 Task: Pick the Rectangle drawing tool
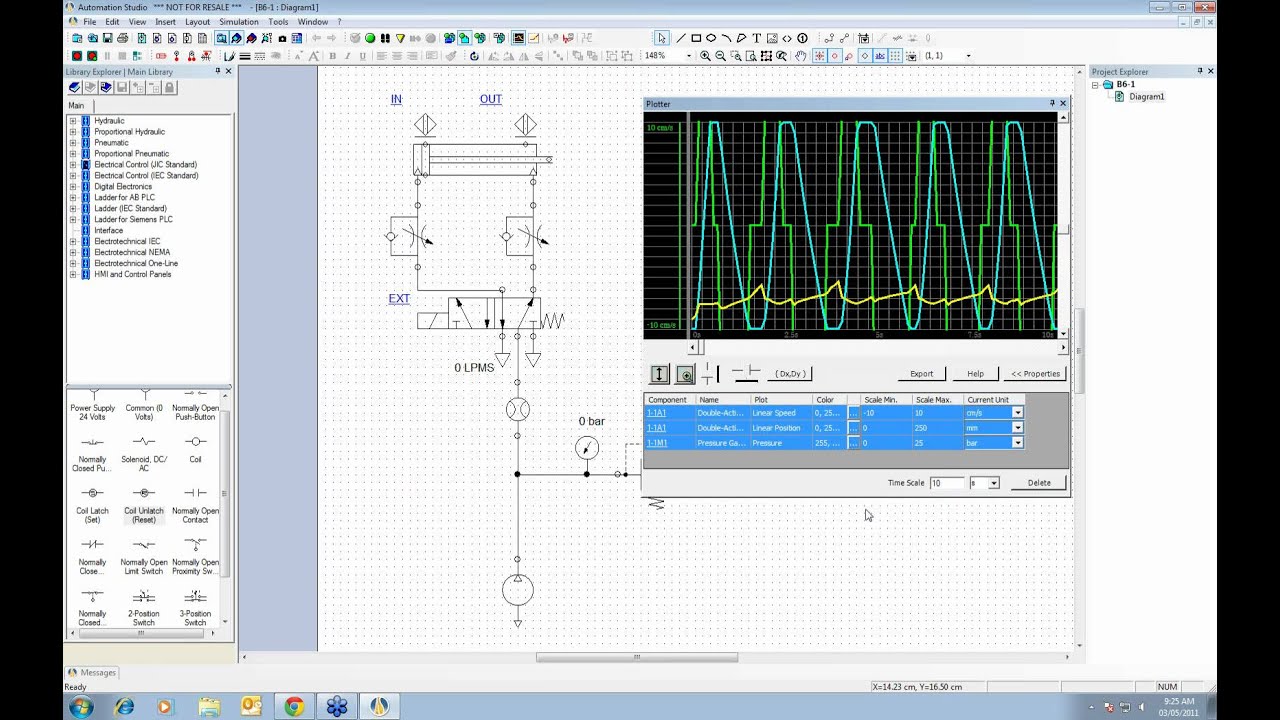[696, 38]
